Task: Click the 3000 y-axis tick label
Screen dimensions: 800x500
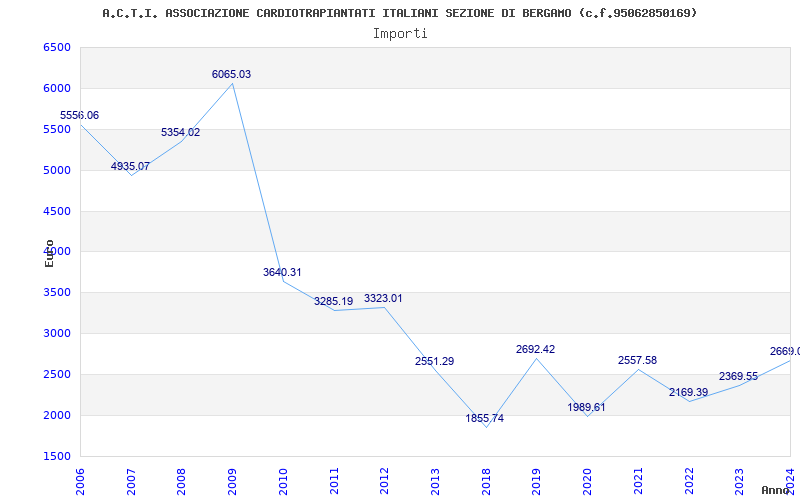Action: coord(56,333)
